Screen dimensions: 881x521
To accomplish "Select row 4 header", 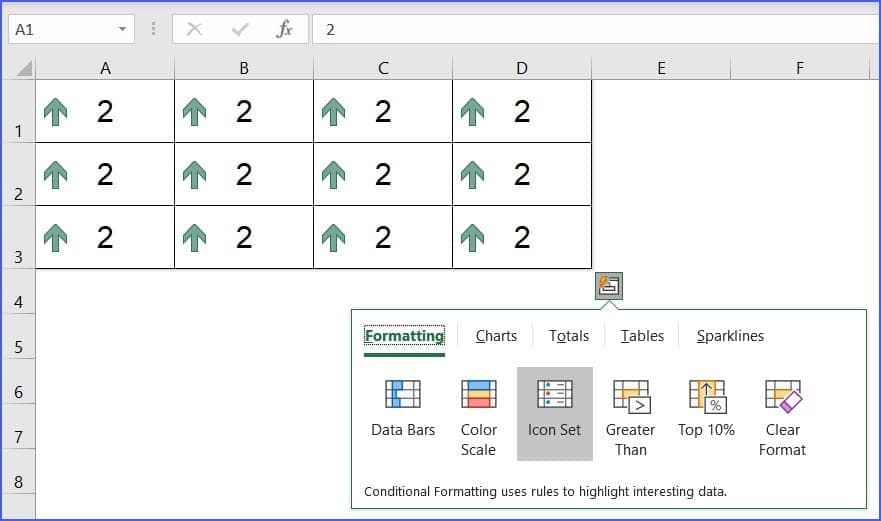I will [x=18, y=292].
